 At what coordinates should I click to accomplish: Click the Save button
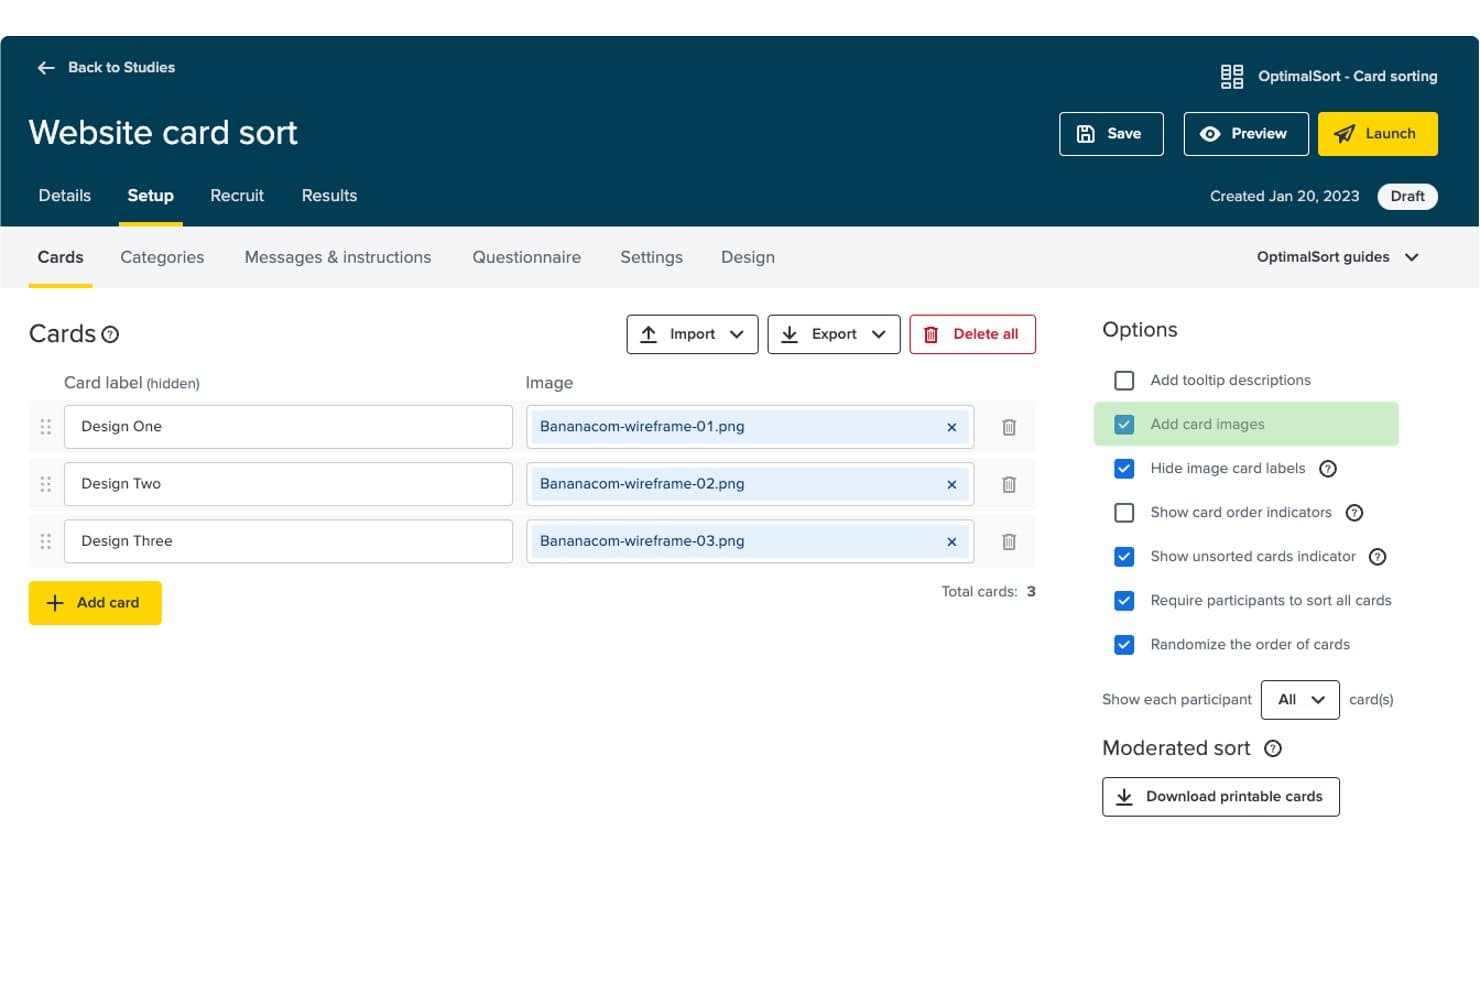pyautogui.click(x=1111, y=134)
